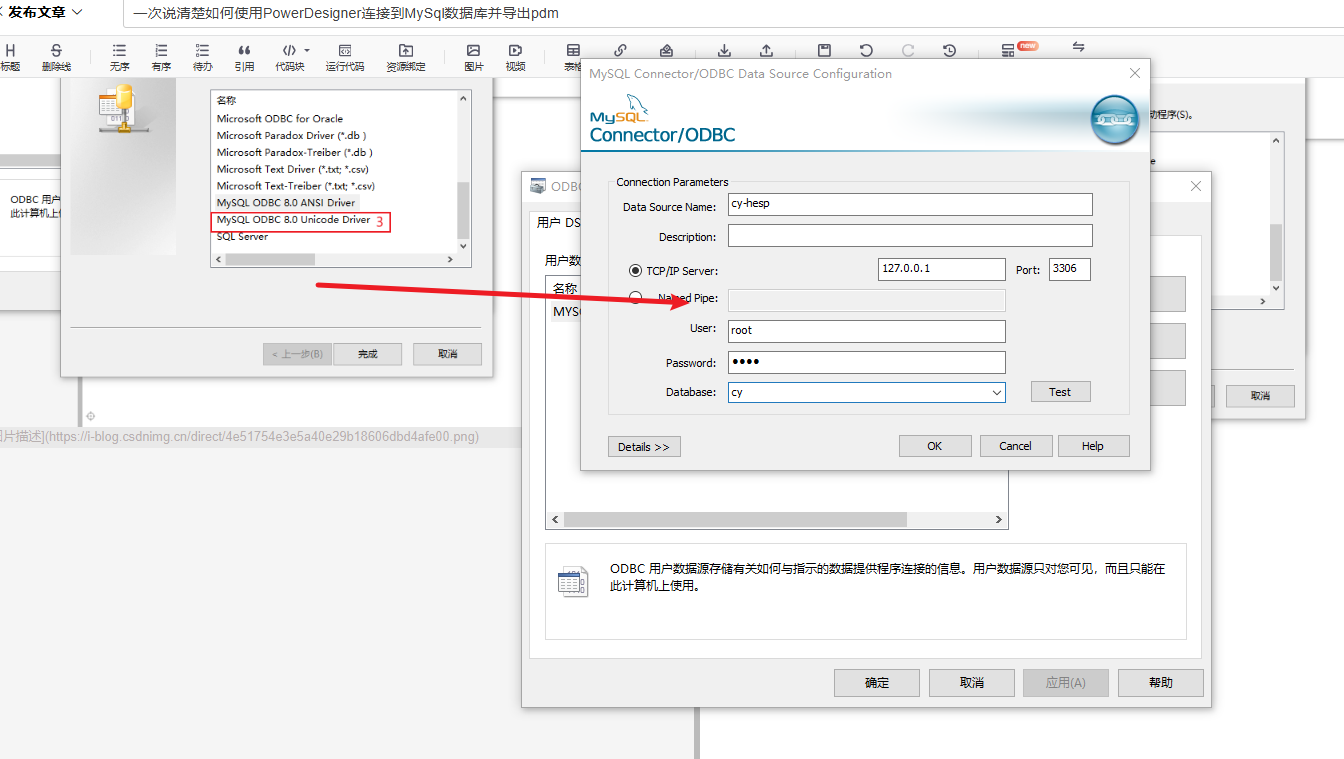
Task: Open the Database dropdown showing cy
Action: [994, 391]
